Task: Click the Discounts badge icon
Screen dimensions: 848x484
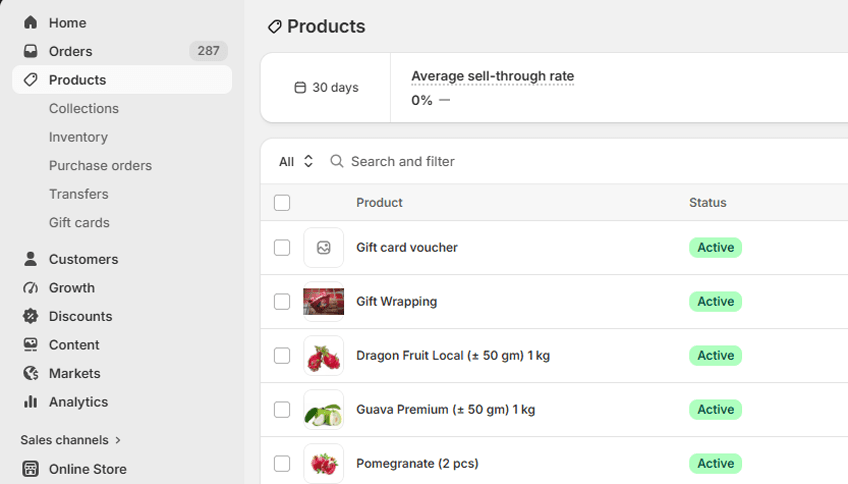Action: [30, 316]
